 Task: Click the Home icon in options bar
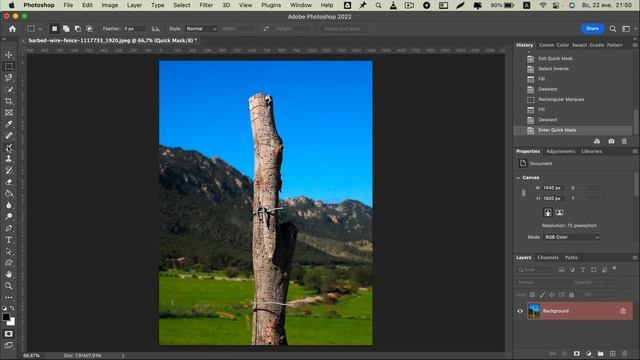coord(13,29)
